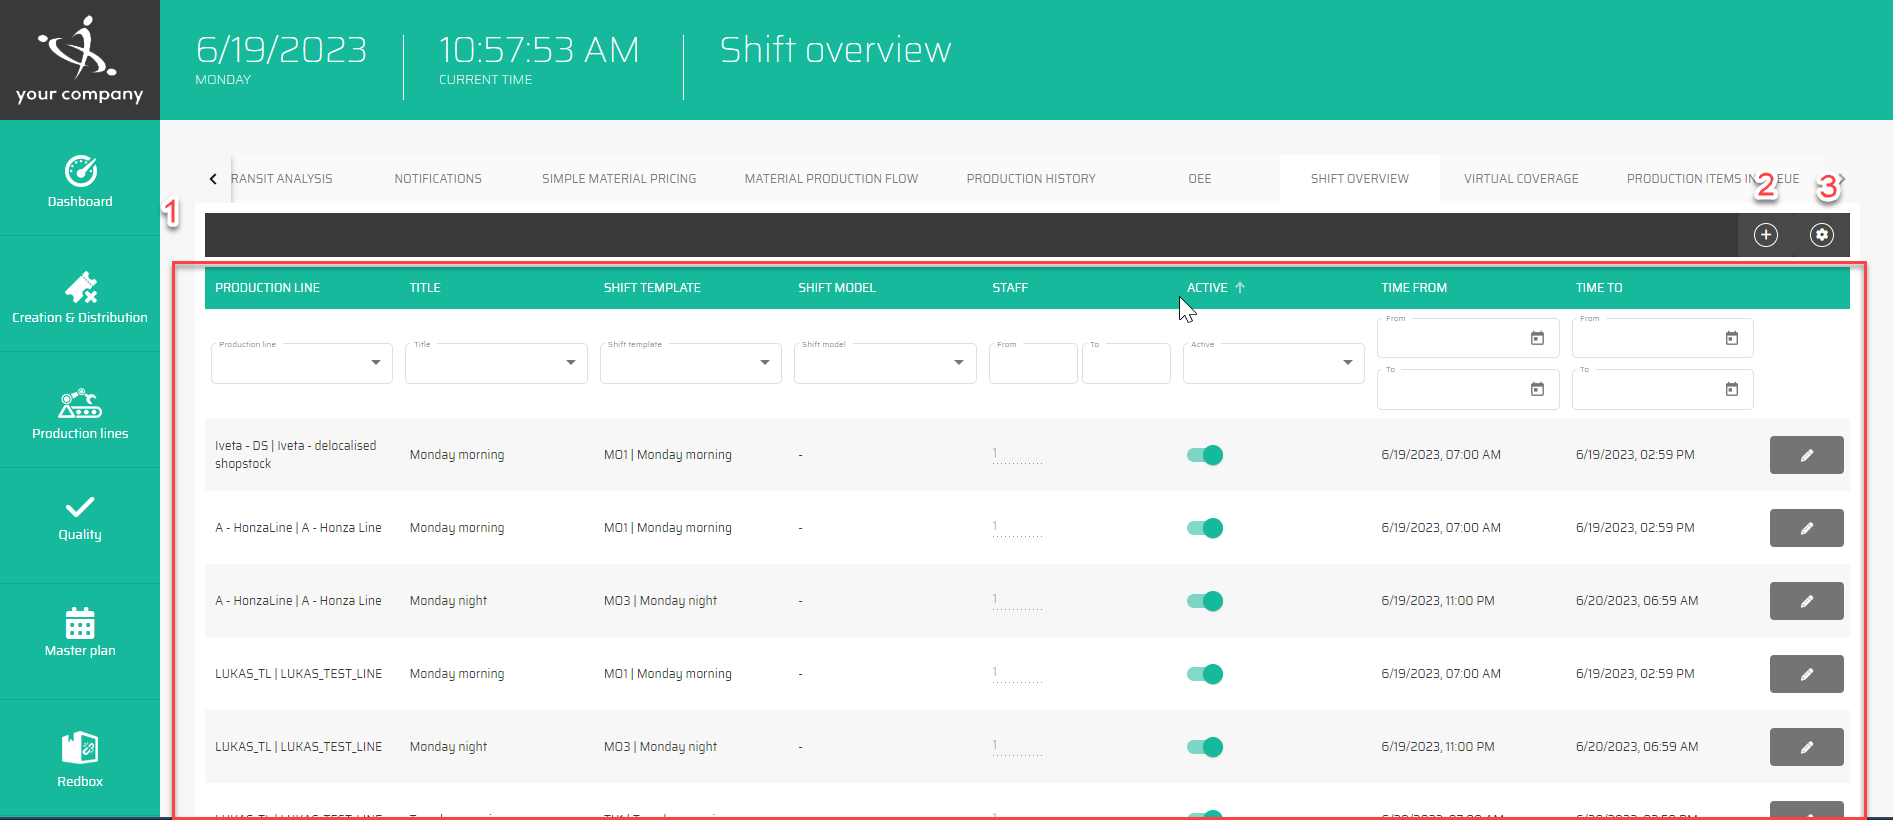Click calendar icon in Time From 'From' field
This screenshot has height=820, width=1893.
(x=1537, y=339)
